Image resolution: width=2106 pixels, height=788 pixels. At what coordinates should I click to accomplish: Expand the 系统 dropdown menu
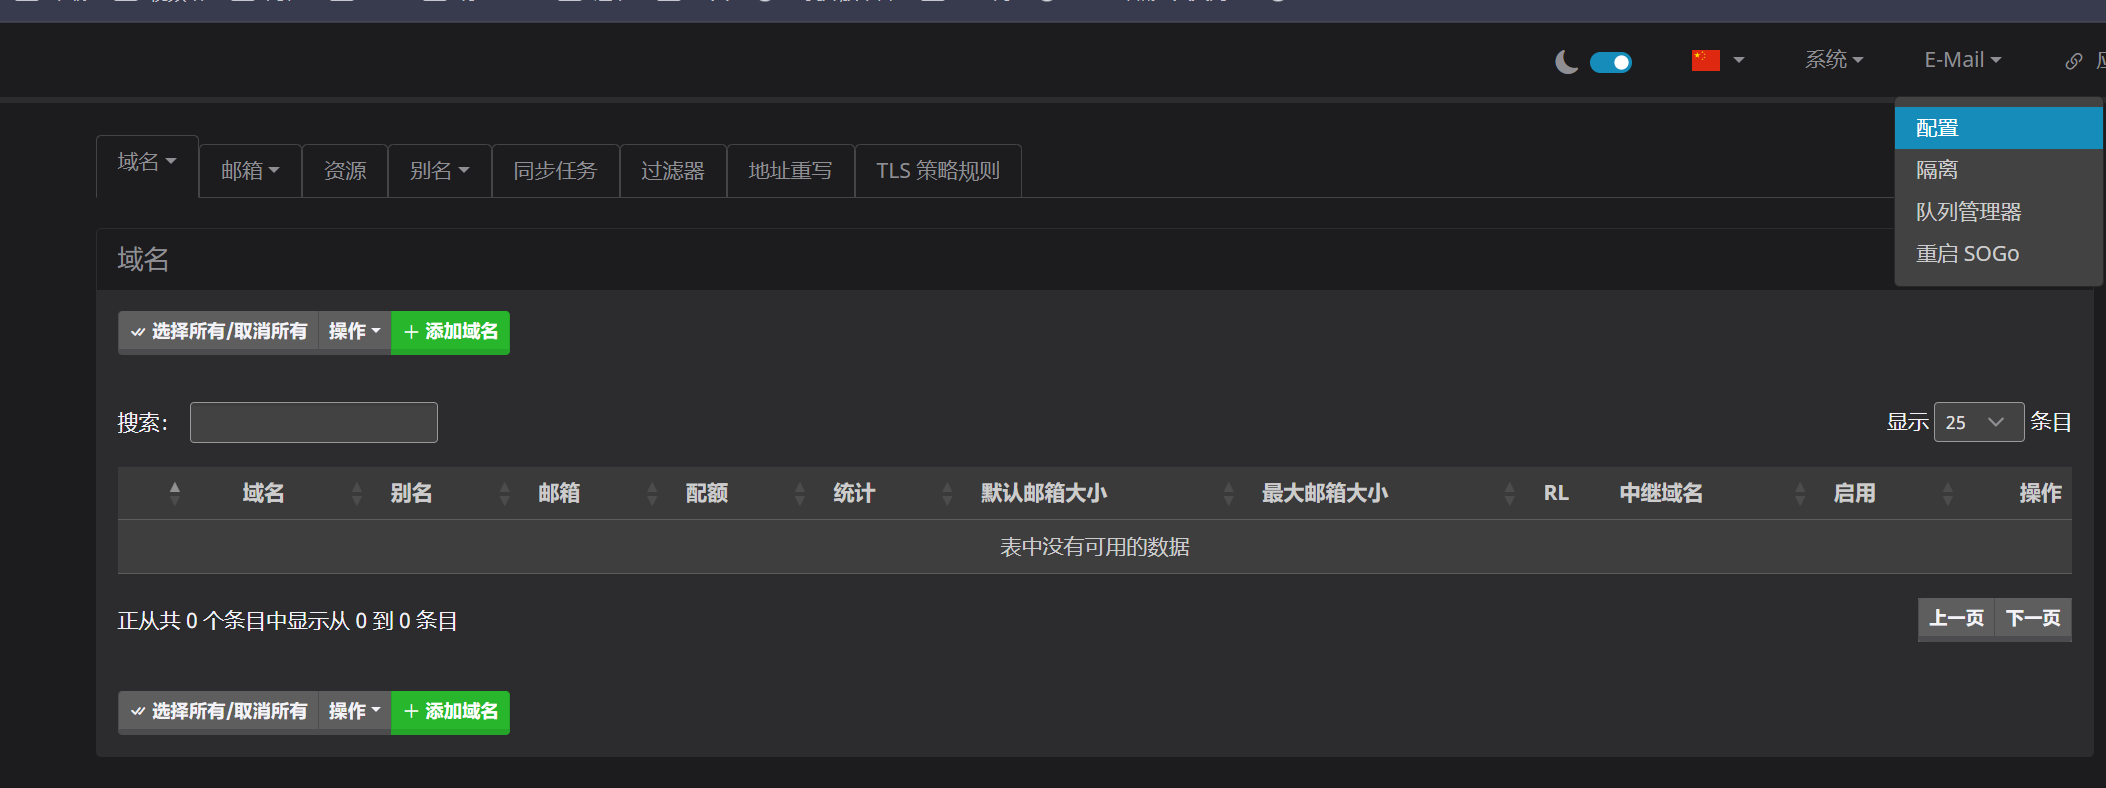(1833, 60)
